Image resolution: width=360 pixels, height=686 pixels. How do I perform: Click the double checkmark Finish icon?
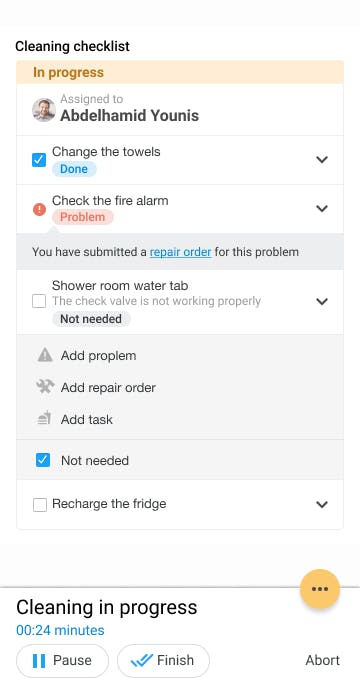point(142,660)
